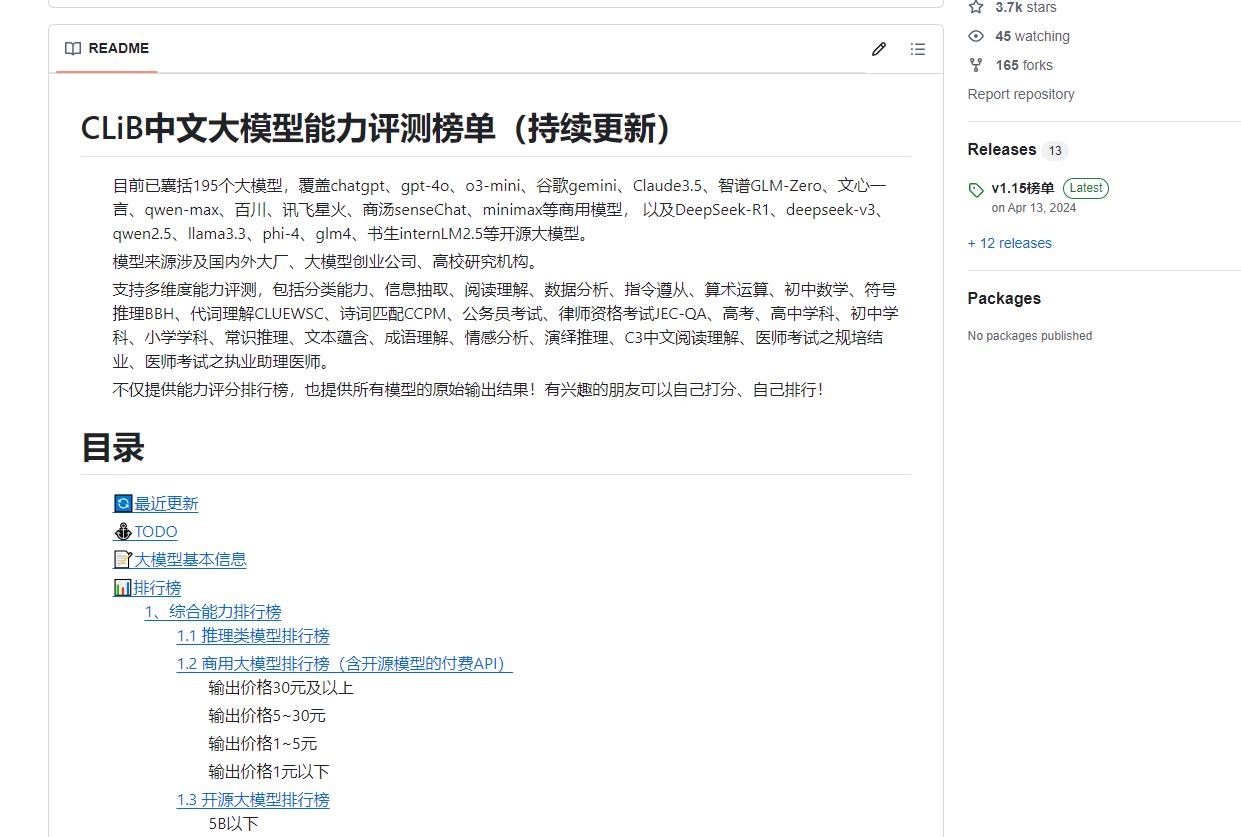Click the star icon beside 3.7k stars
This screenshot has height=837, width=1241.
(976, 7)
